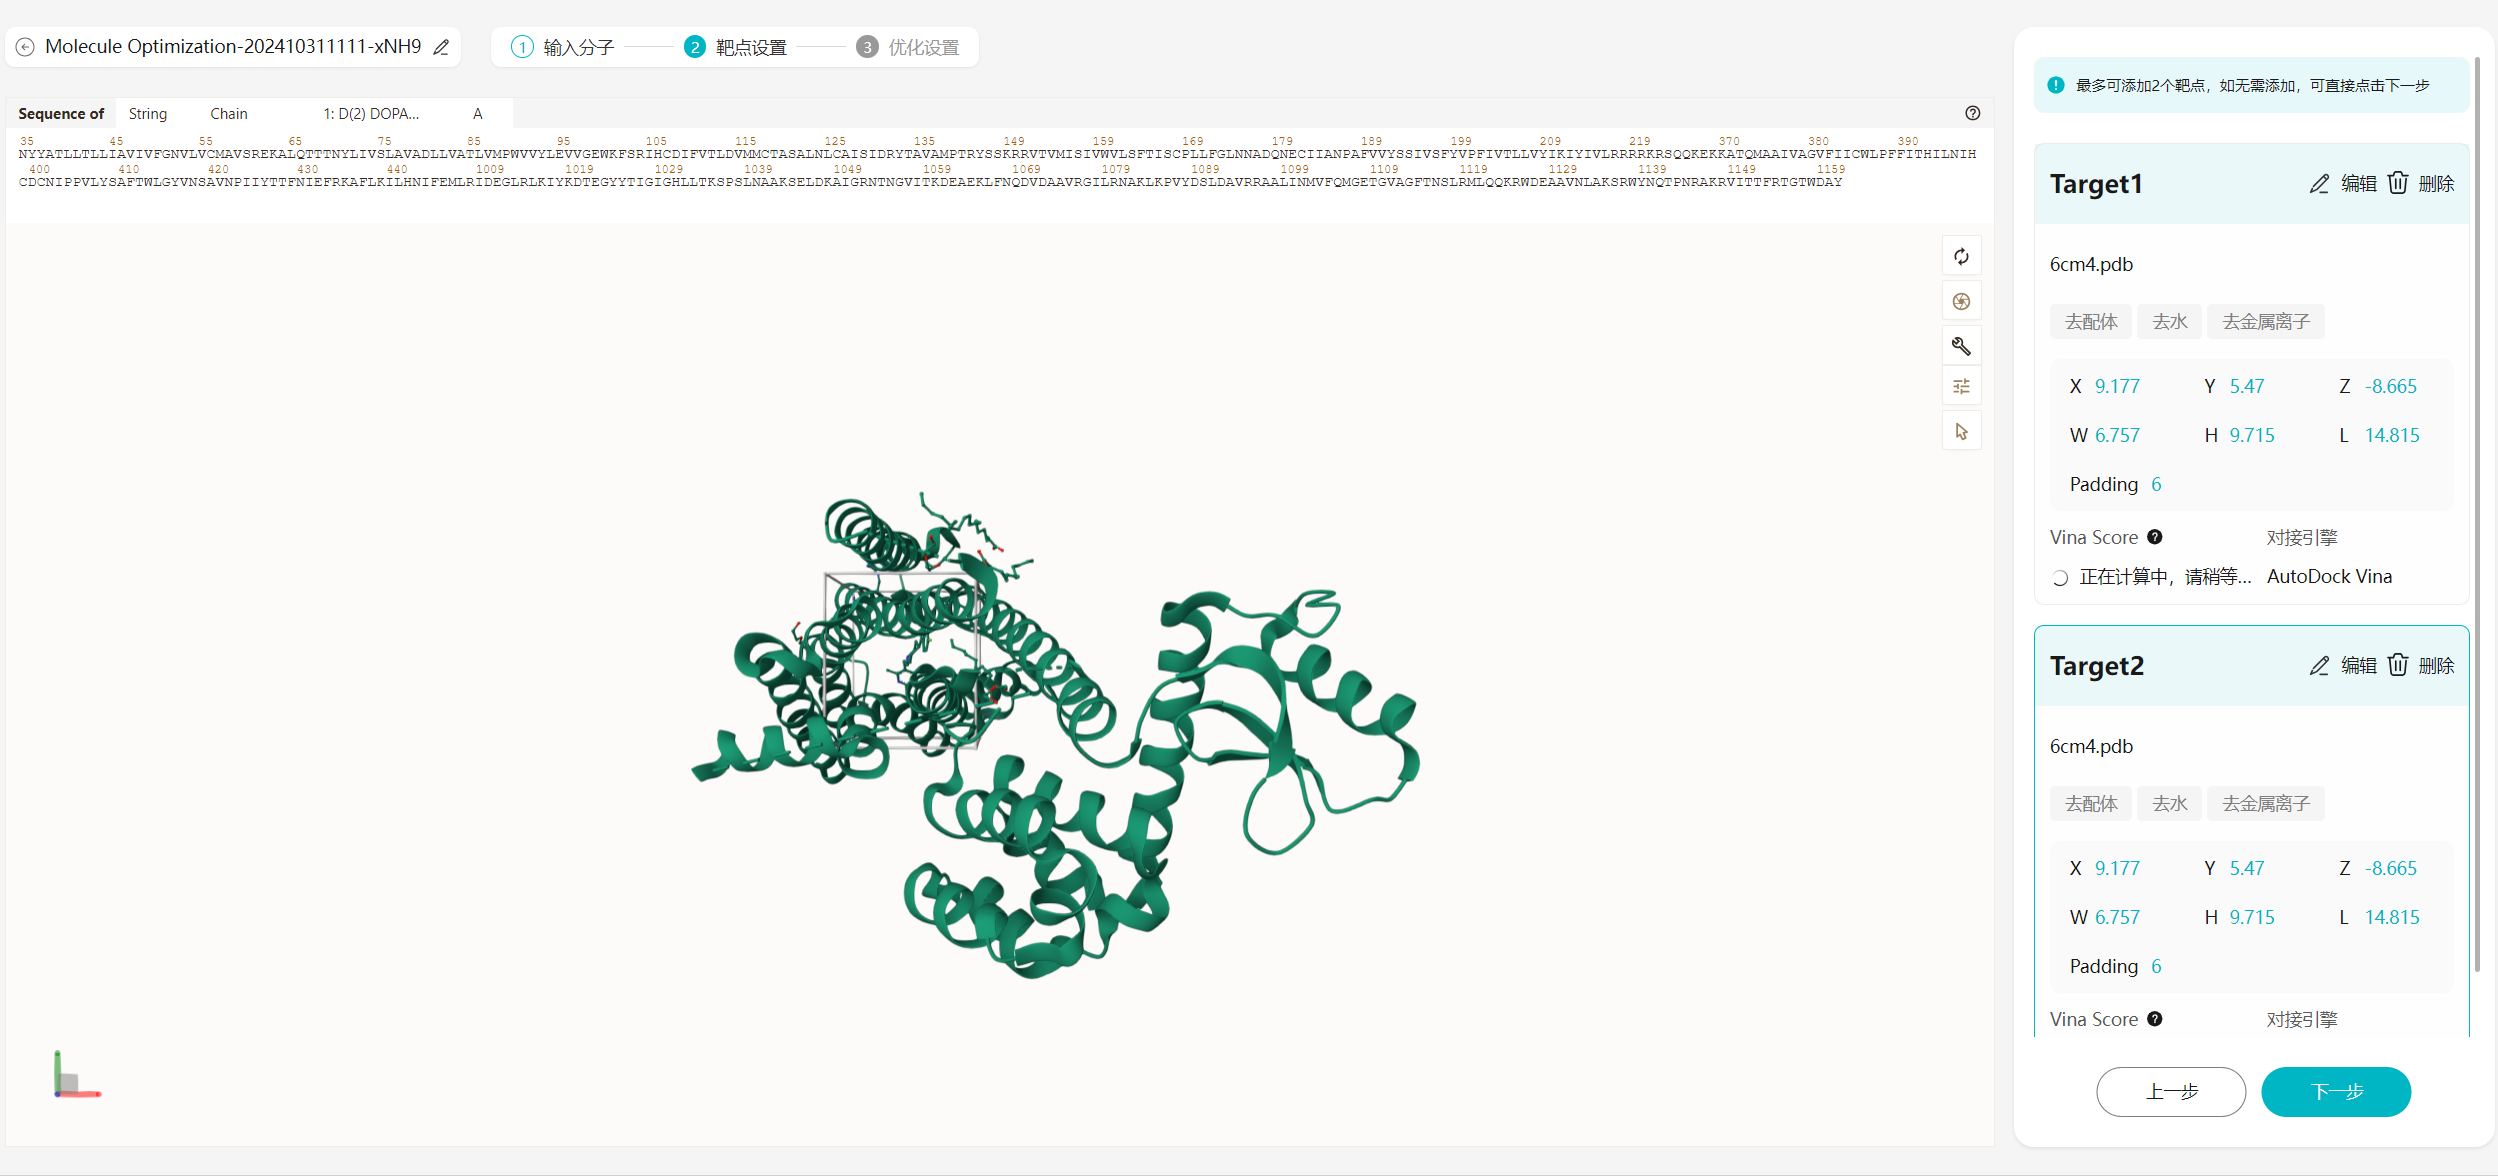Edit Target2 with the pencil icon
The width and height of the screenshot is (2498, 1176).
pyautogui.click(x=2319, y=666)
